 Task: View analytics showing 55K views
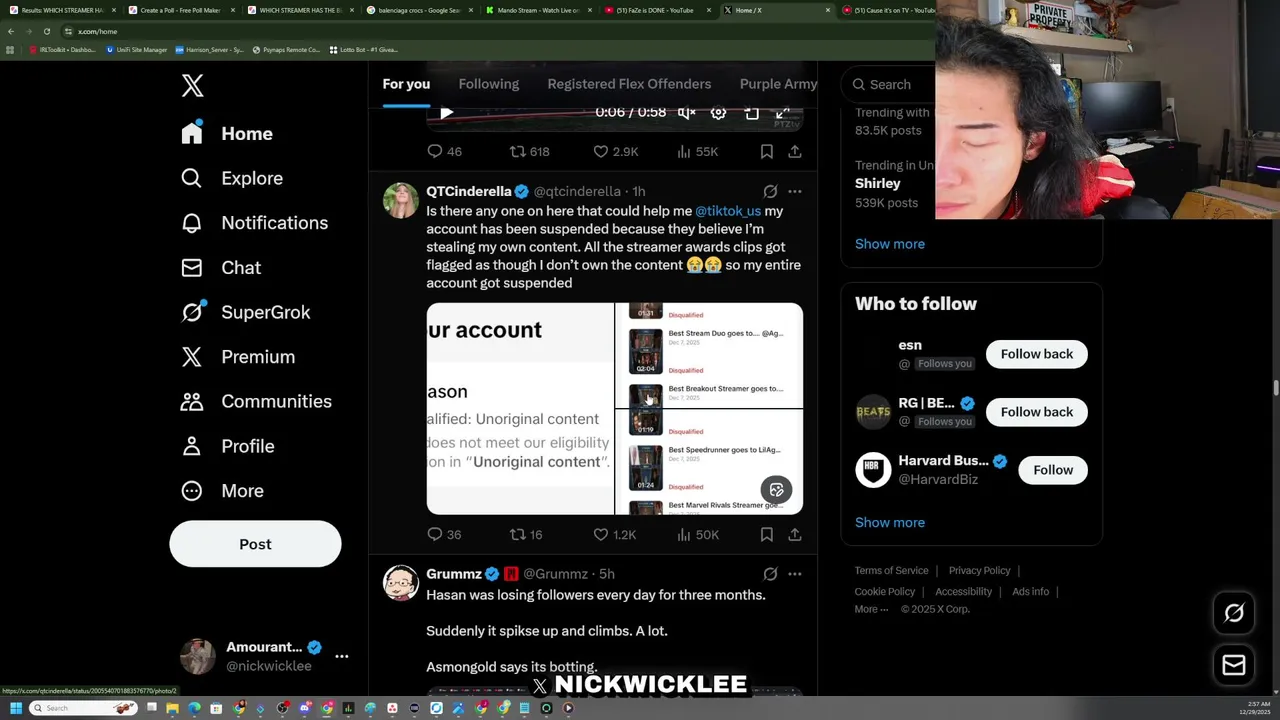tap(697, 151)
